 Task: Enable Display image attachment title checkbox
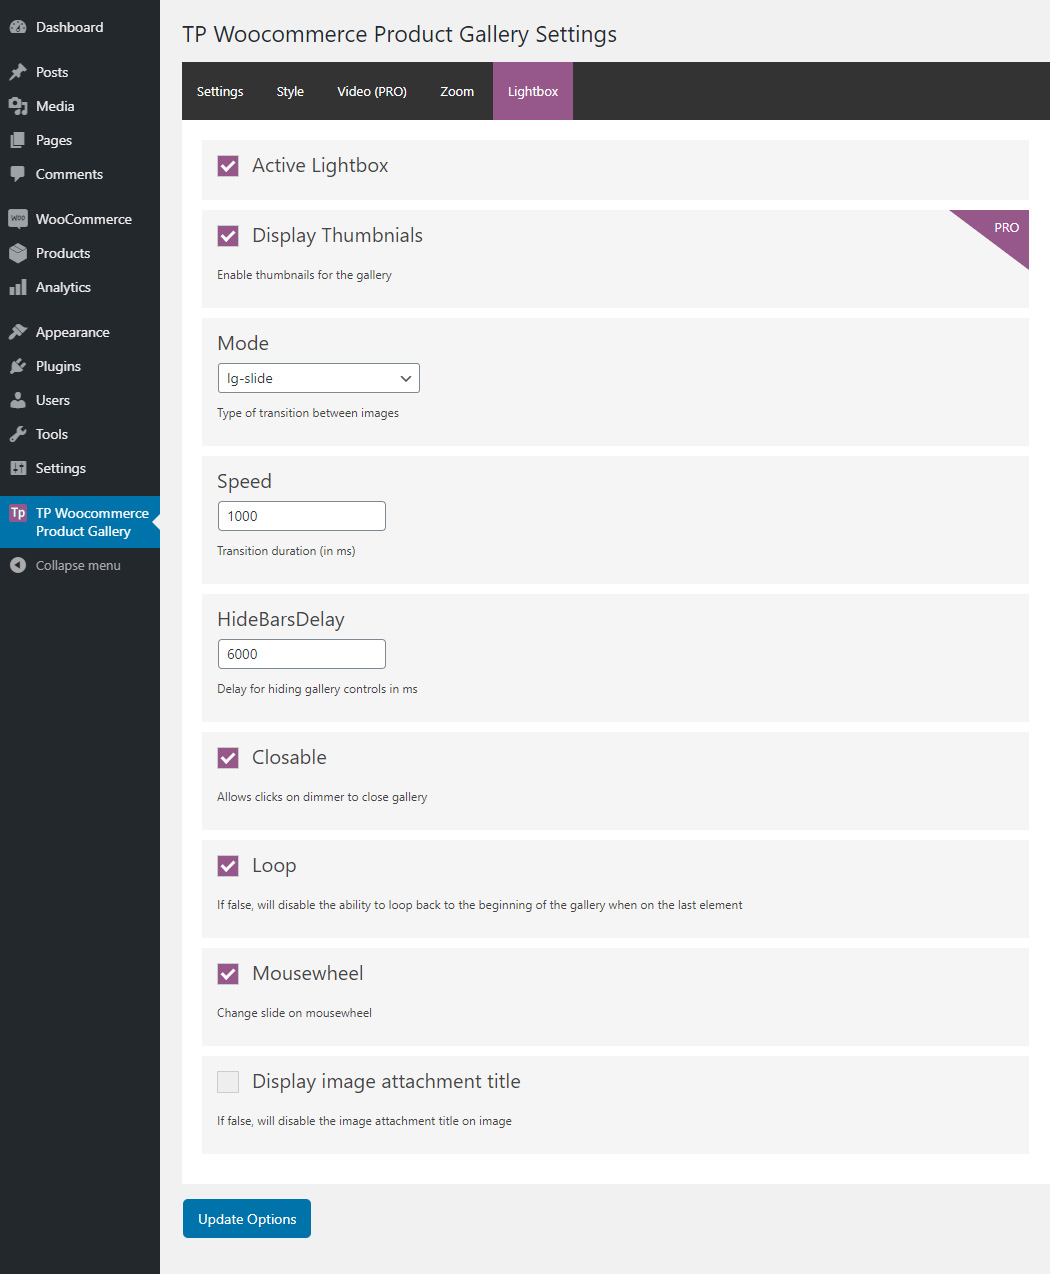pyautogui.click(x=228, y=1082)
